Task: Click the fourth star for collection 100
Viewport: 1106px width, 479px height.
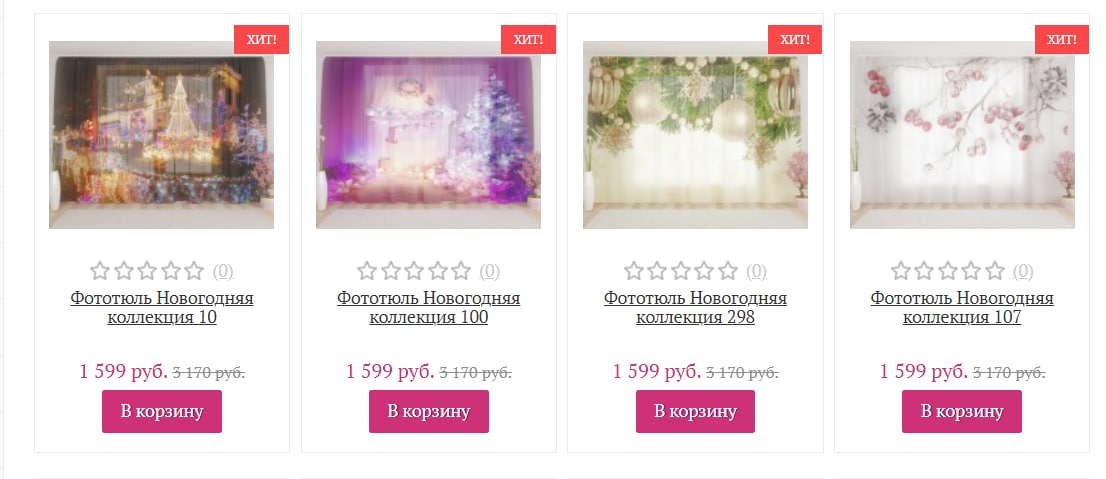Action: (437, 270)
